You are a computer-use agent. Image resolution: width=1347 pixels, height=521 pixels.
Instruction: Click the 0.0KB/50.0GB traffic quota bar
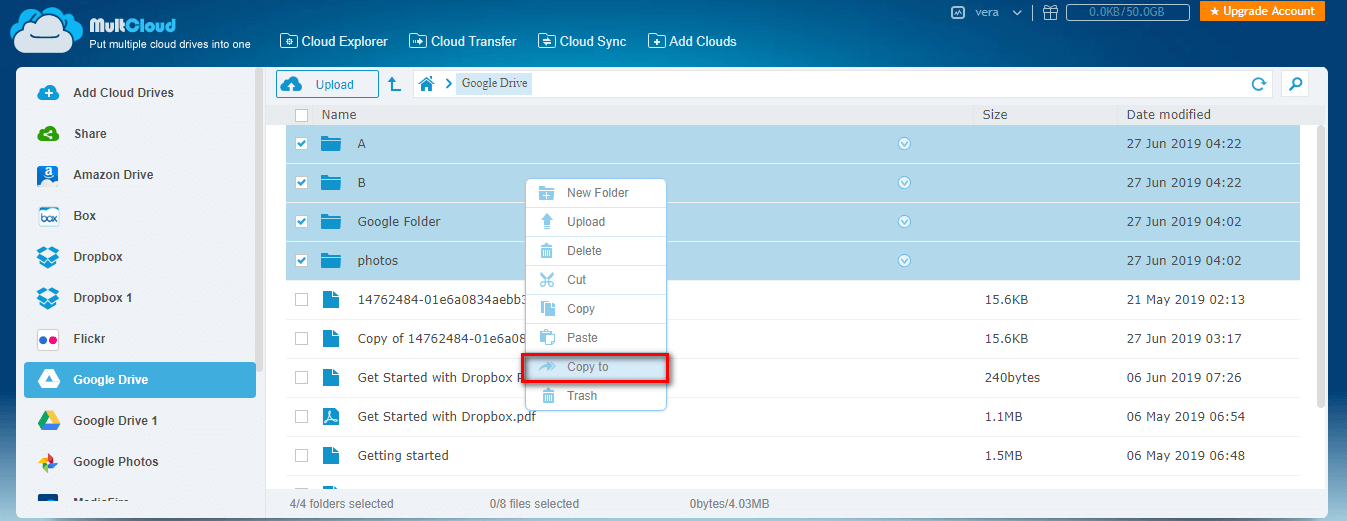(1127, 12)
